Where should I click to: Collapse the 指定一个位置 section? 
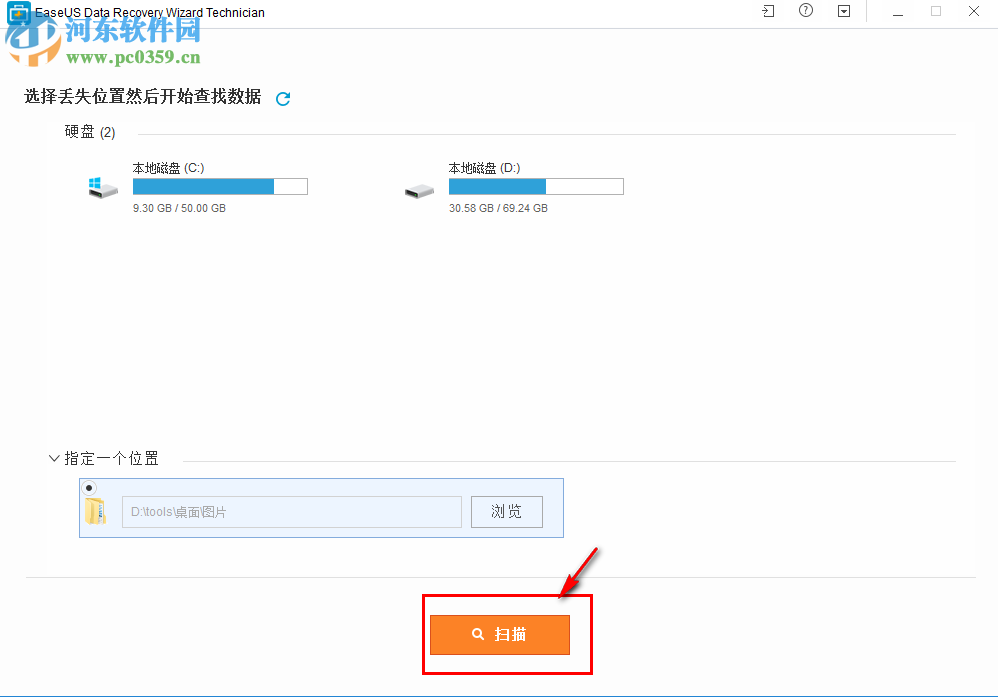pos(54,458)
